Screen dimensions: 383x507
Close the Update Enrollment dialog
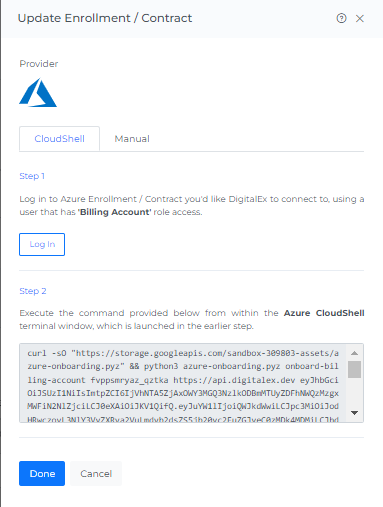pos(360,19)
